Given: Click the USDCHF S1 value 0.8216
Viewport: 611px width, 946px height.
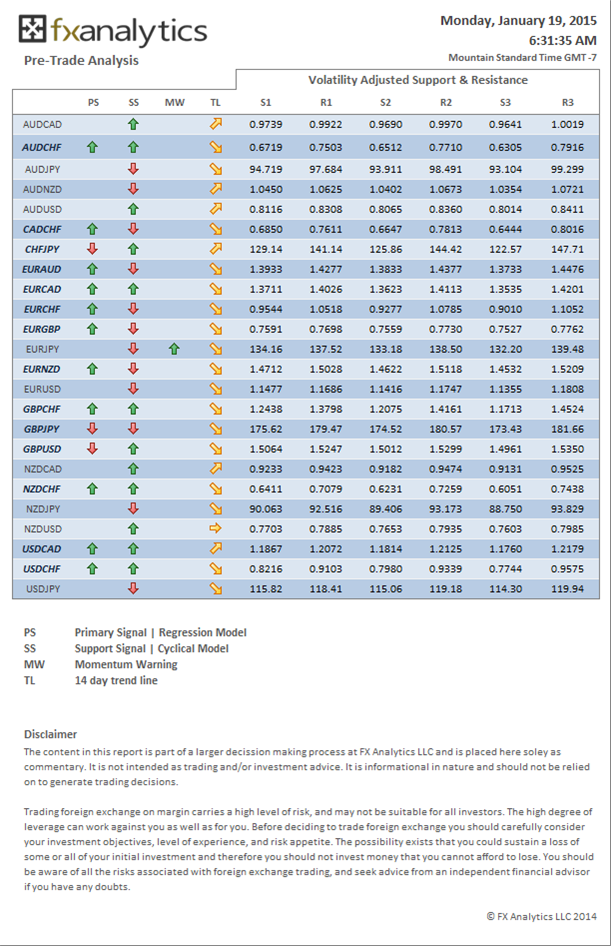Looking at the screenshot, I should tap(265, 569).
